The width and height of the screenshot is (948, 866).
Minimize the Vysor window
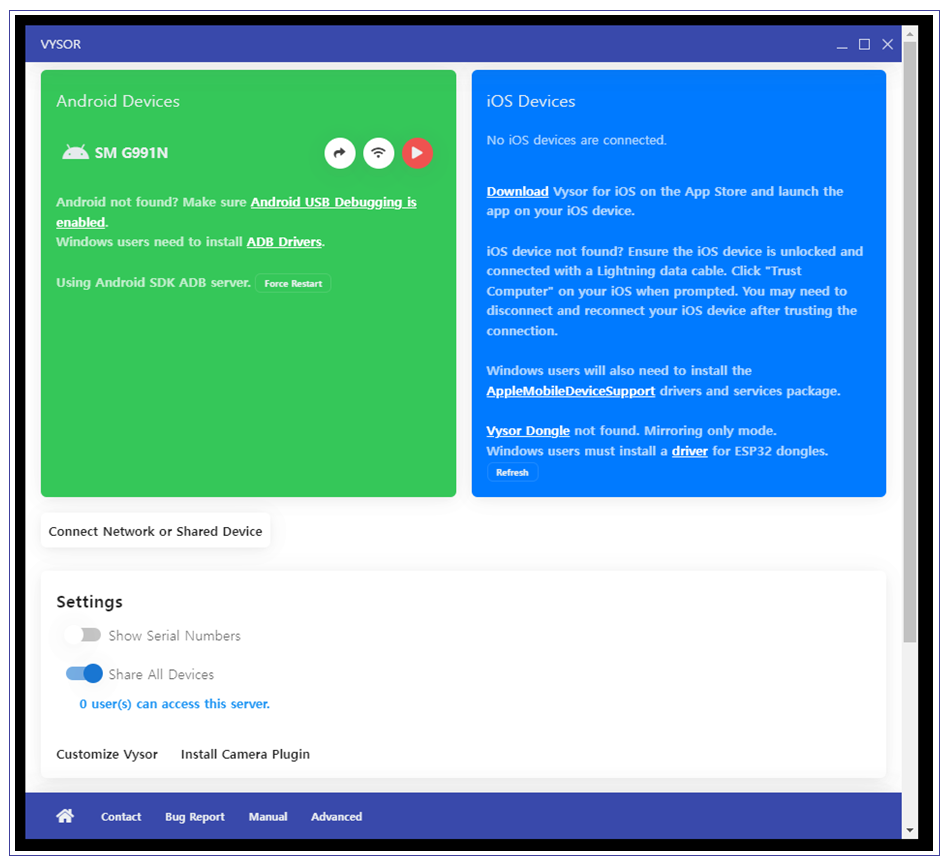tap(842, 45)
